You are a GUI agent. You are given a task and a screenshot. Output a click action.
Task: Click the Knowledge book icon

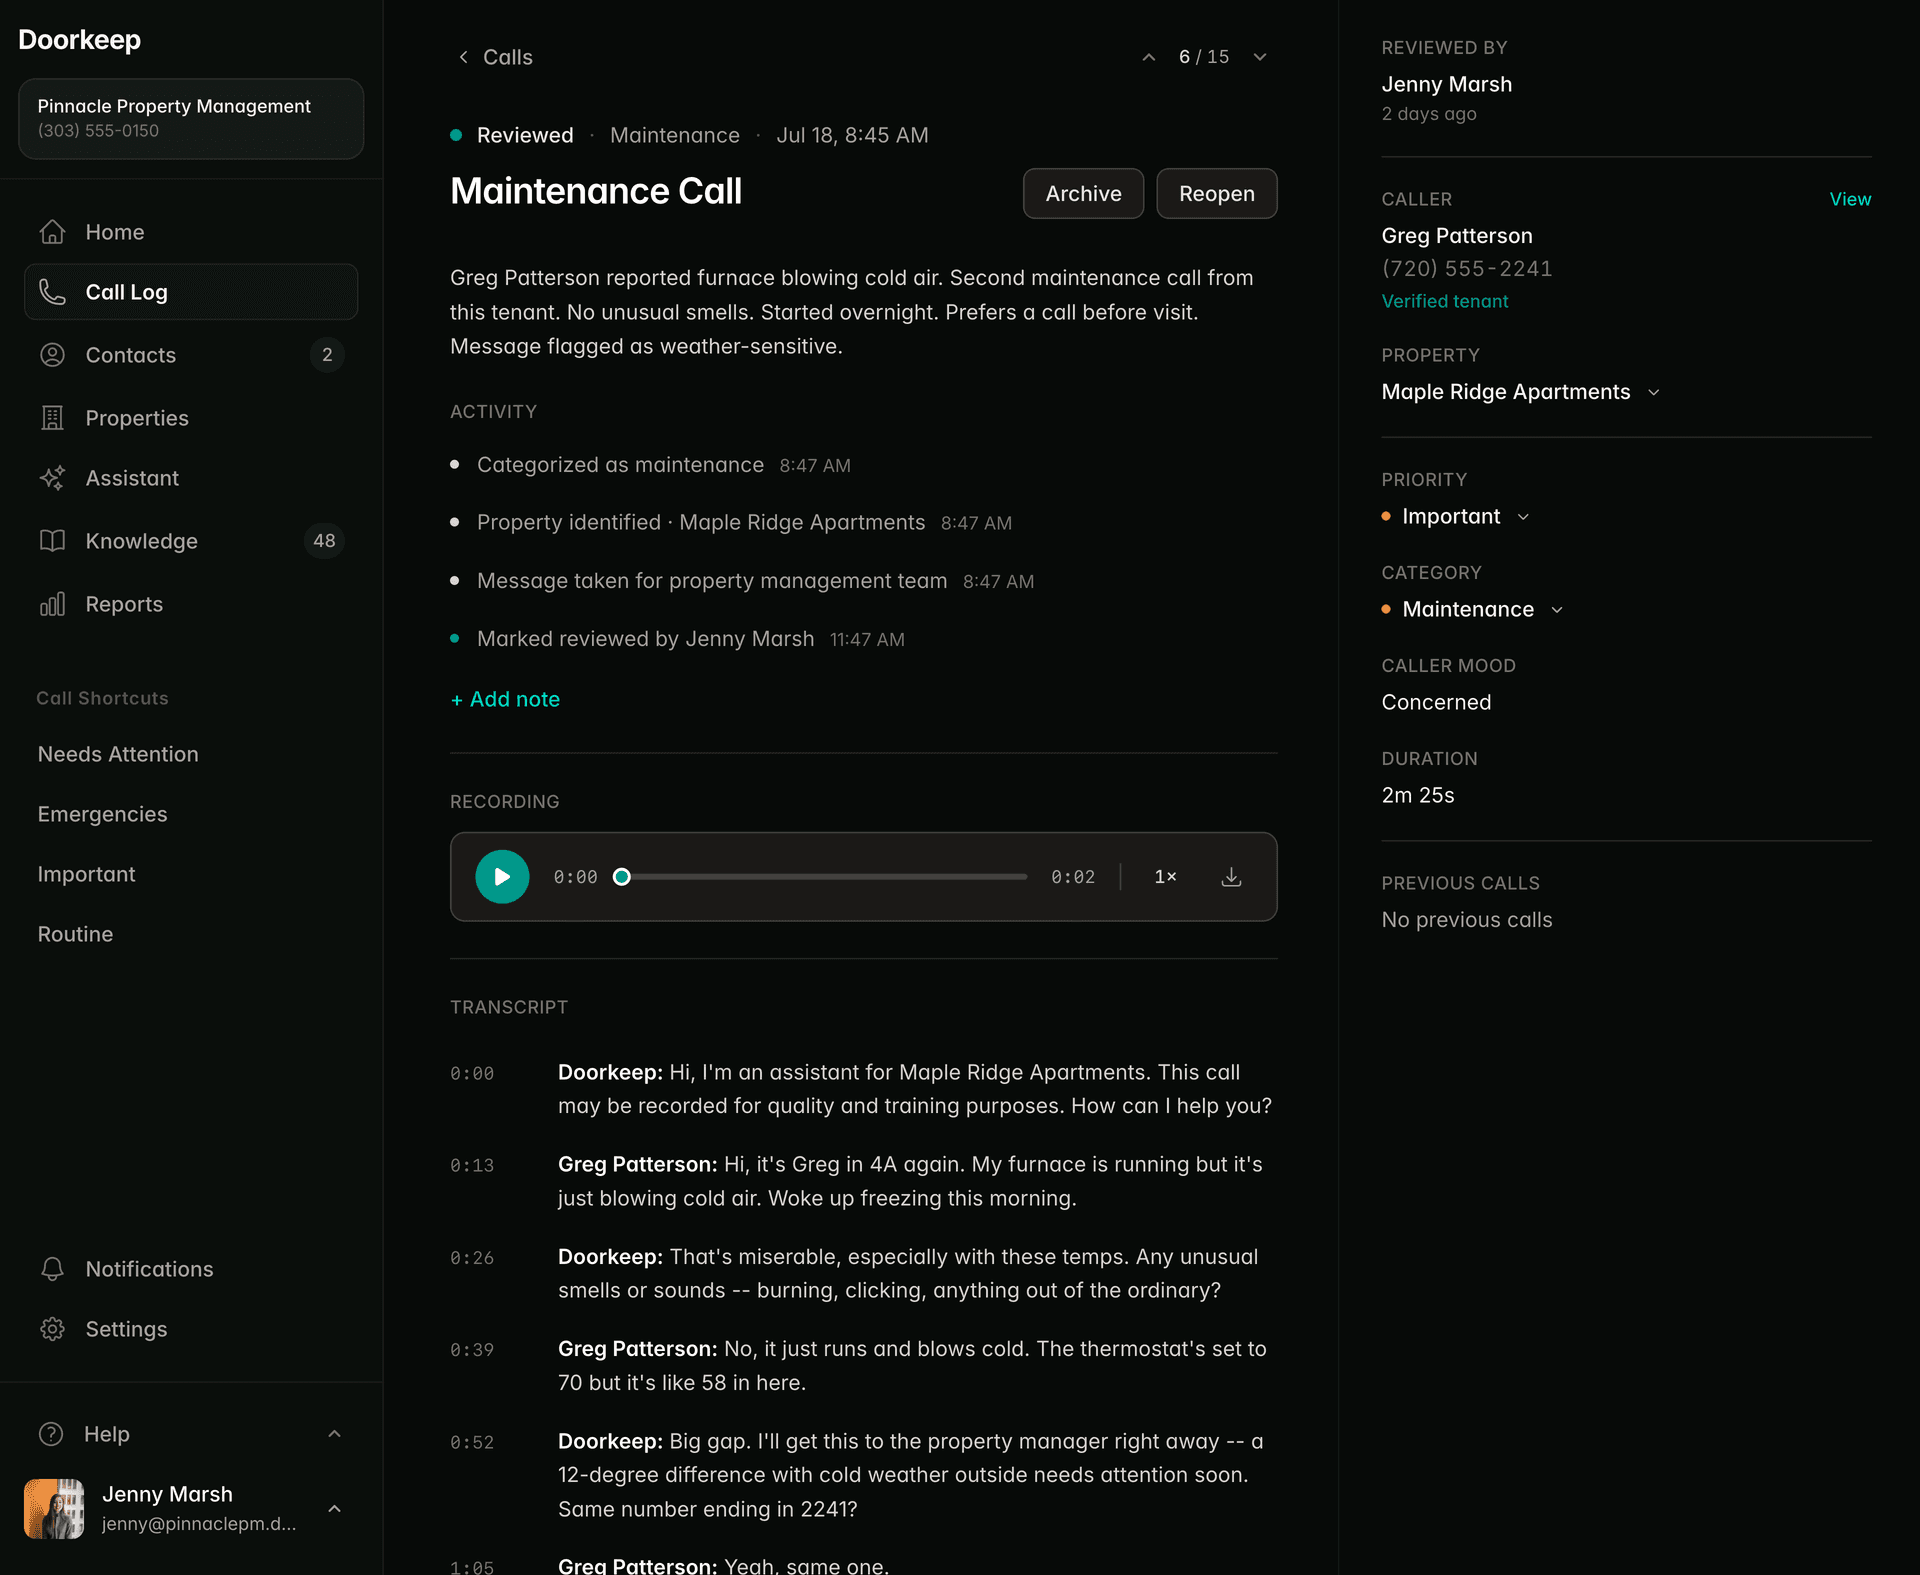click(x=52, y=541)
